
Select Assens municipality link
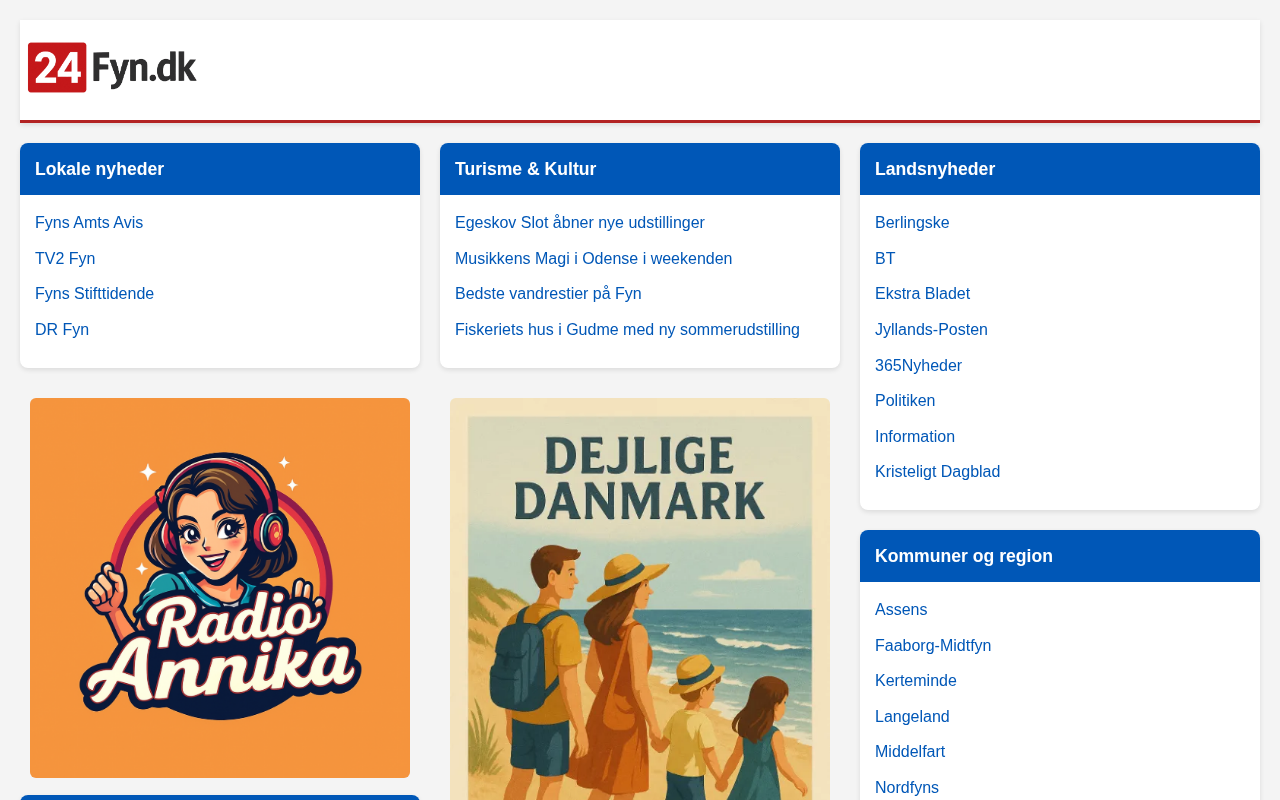[901, 610]
